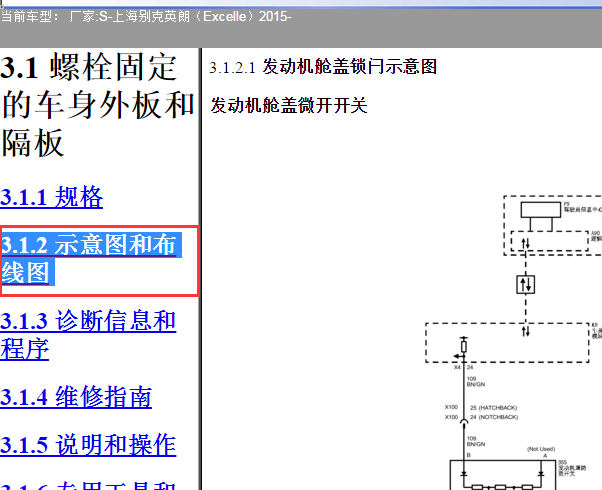602x490 pixels.
Task: Click the 当前车型 Excelle 2015 header text
Action: click(146, 17)
